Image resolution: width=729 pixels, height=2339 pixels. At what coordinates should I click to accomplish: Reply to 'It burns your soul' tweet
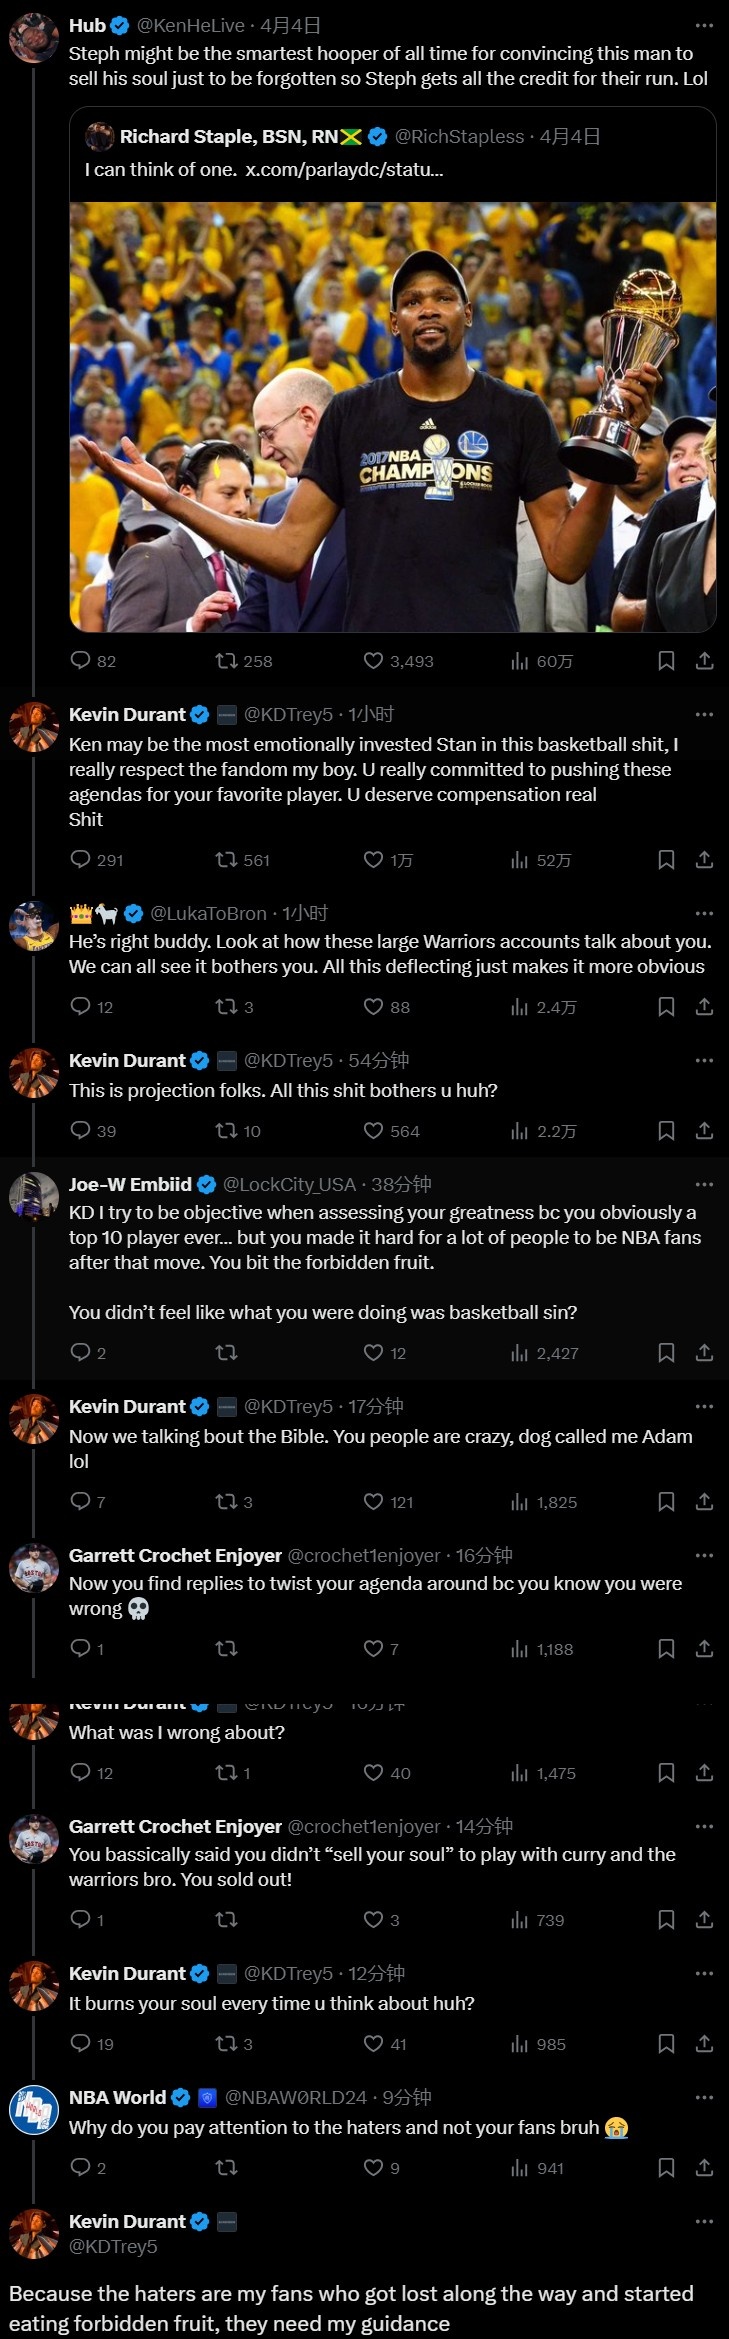point(81,2044)
